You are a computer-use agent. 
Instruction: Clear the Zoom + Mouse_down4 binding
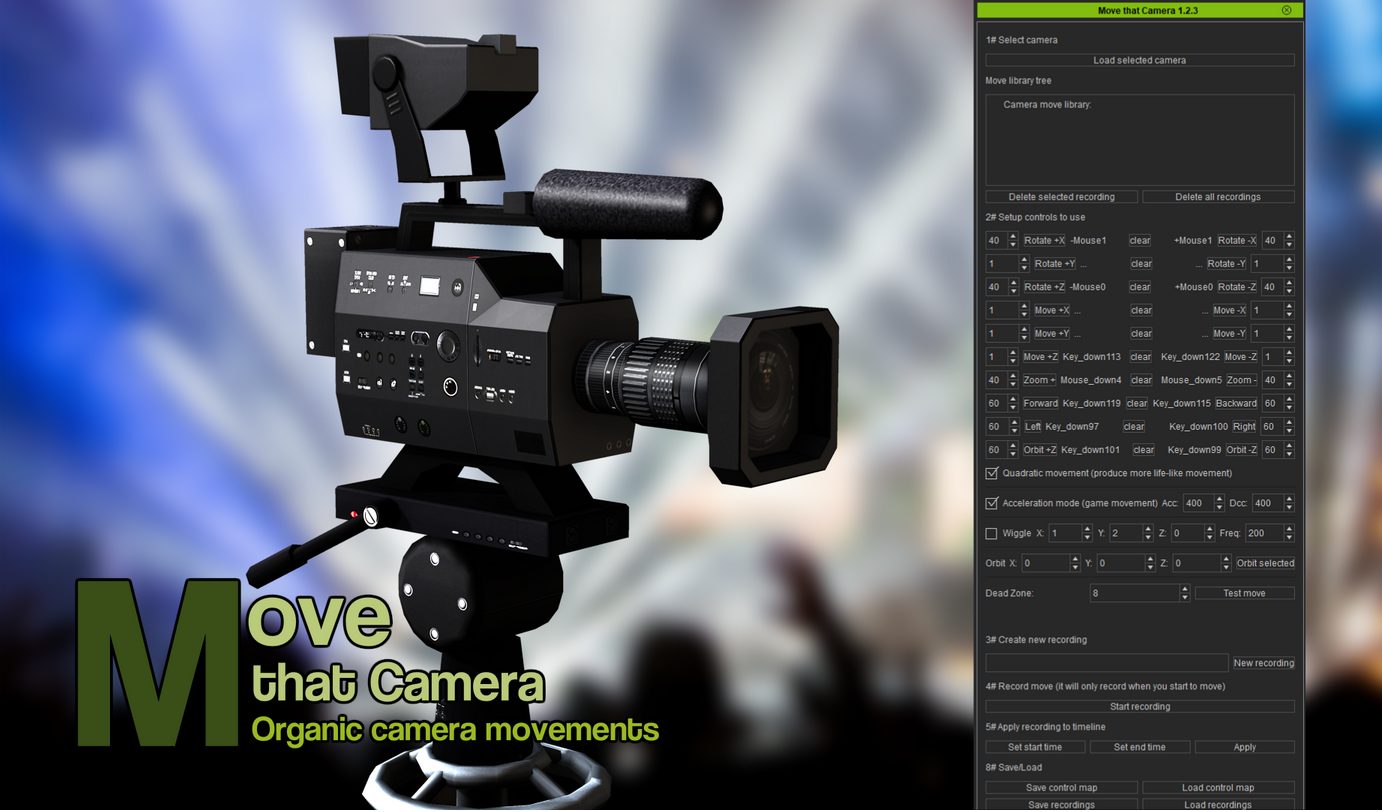click(1141, 380)
